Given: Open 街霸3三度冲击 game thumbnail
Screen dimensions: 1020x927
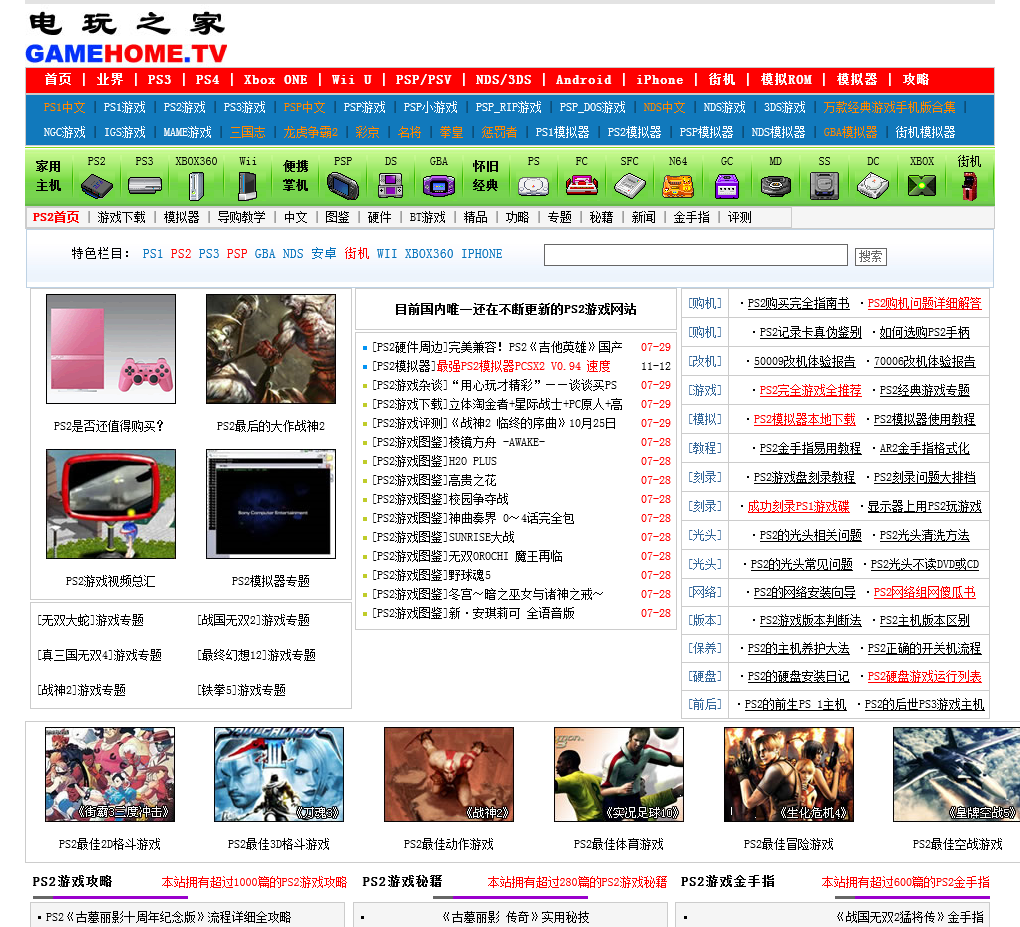Looking at the screenshot, I should (110, 774).
